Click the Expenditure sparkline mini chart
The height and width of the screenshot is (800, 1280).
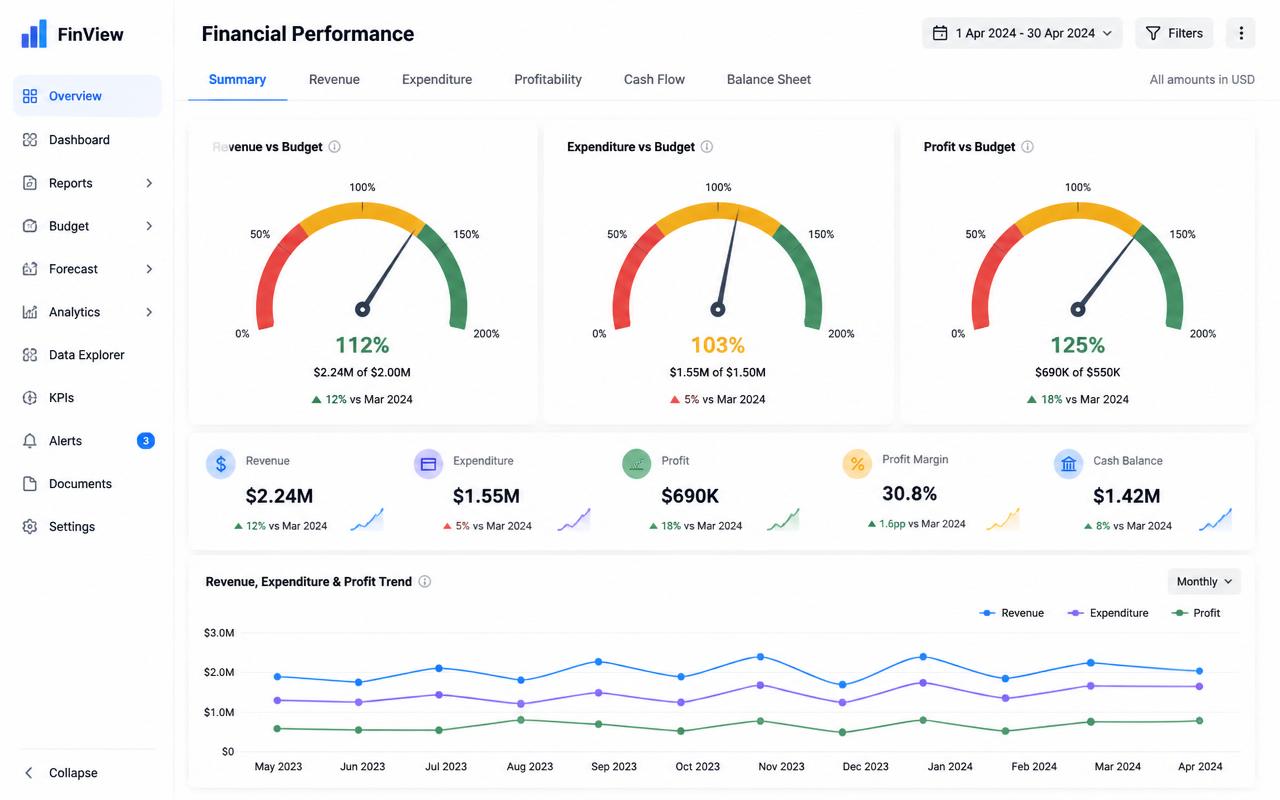575,520
